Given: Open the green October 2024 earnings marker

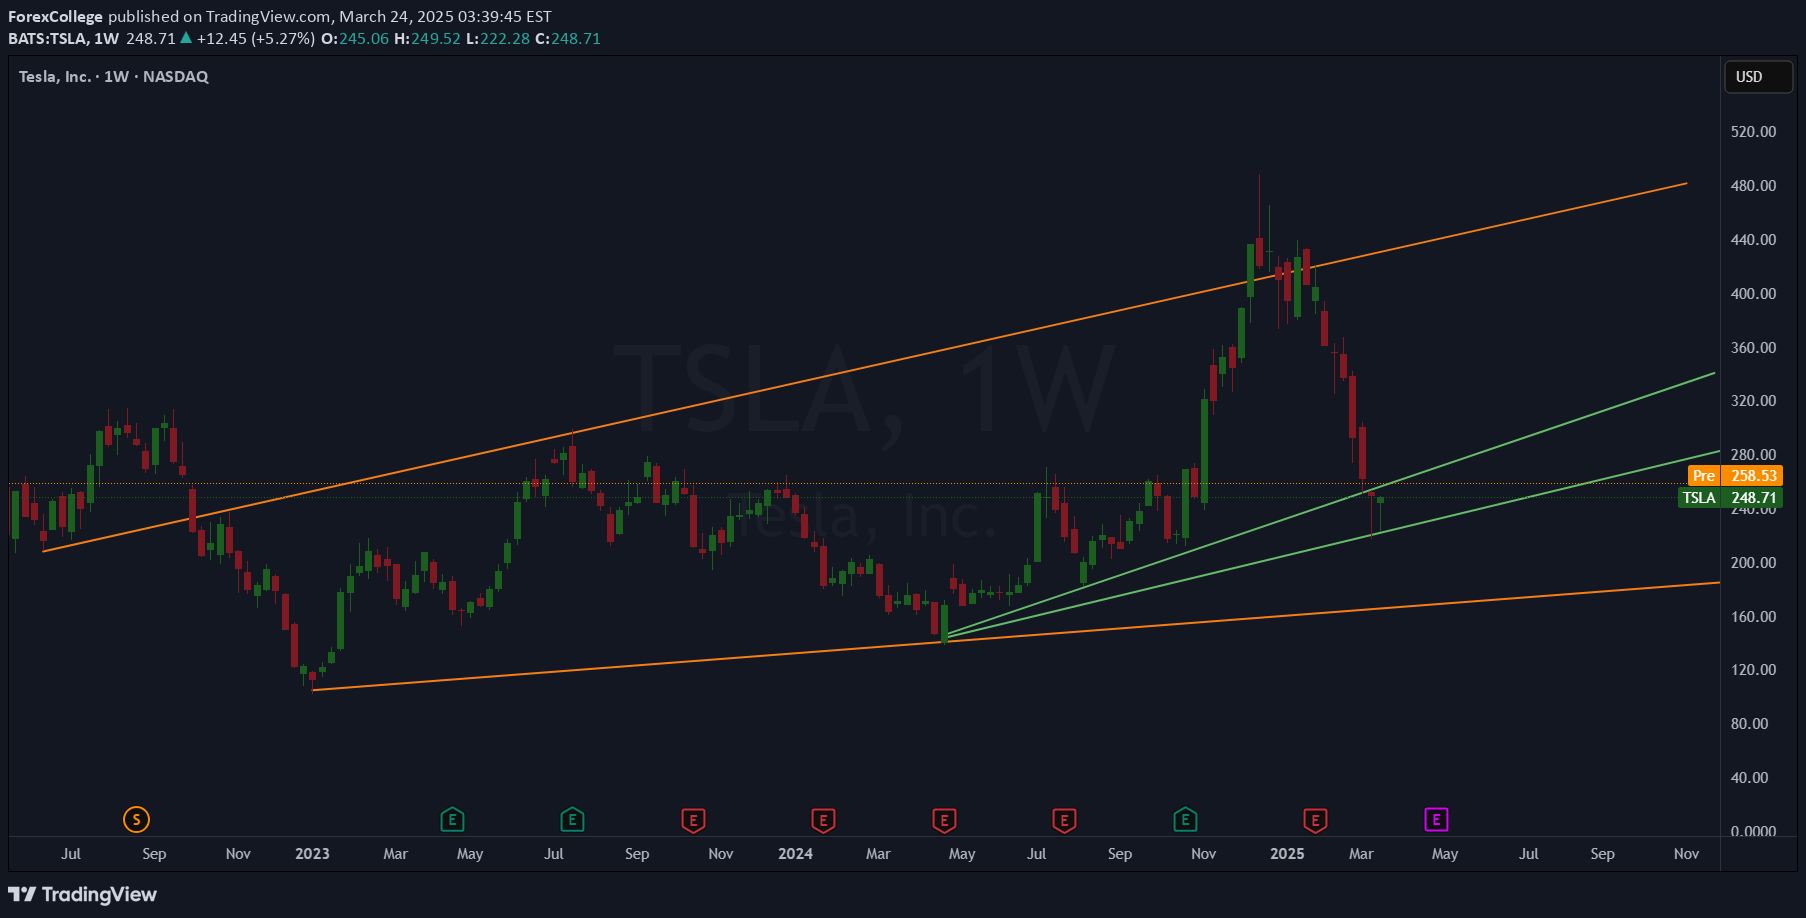Looking at the screenshot, I should [x=1185, y=820].
